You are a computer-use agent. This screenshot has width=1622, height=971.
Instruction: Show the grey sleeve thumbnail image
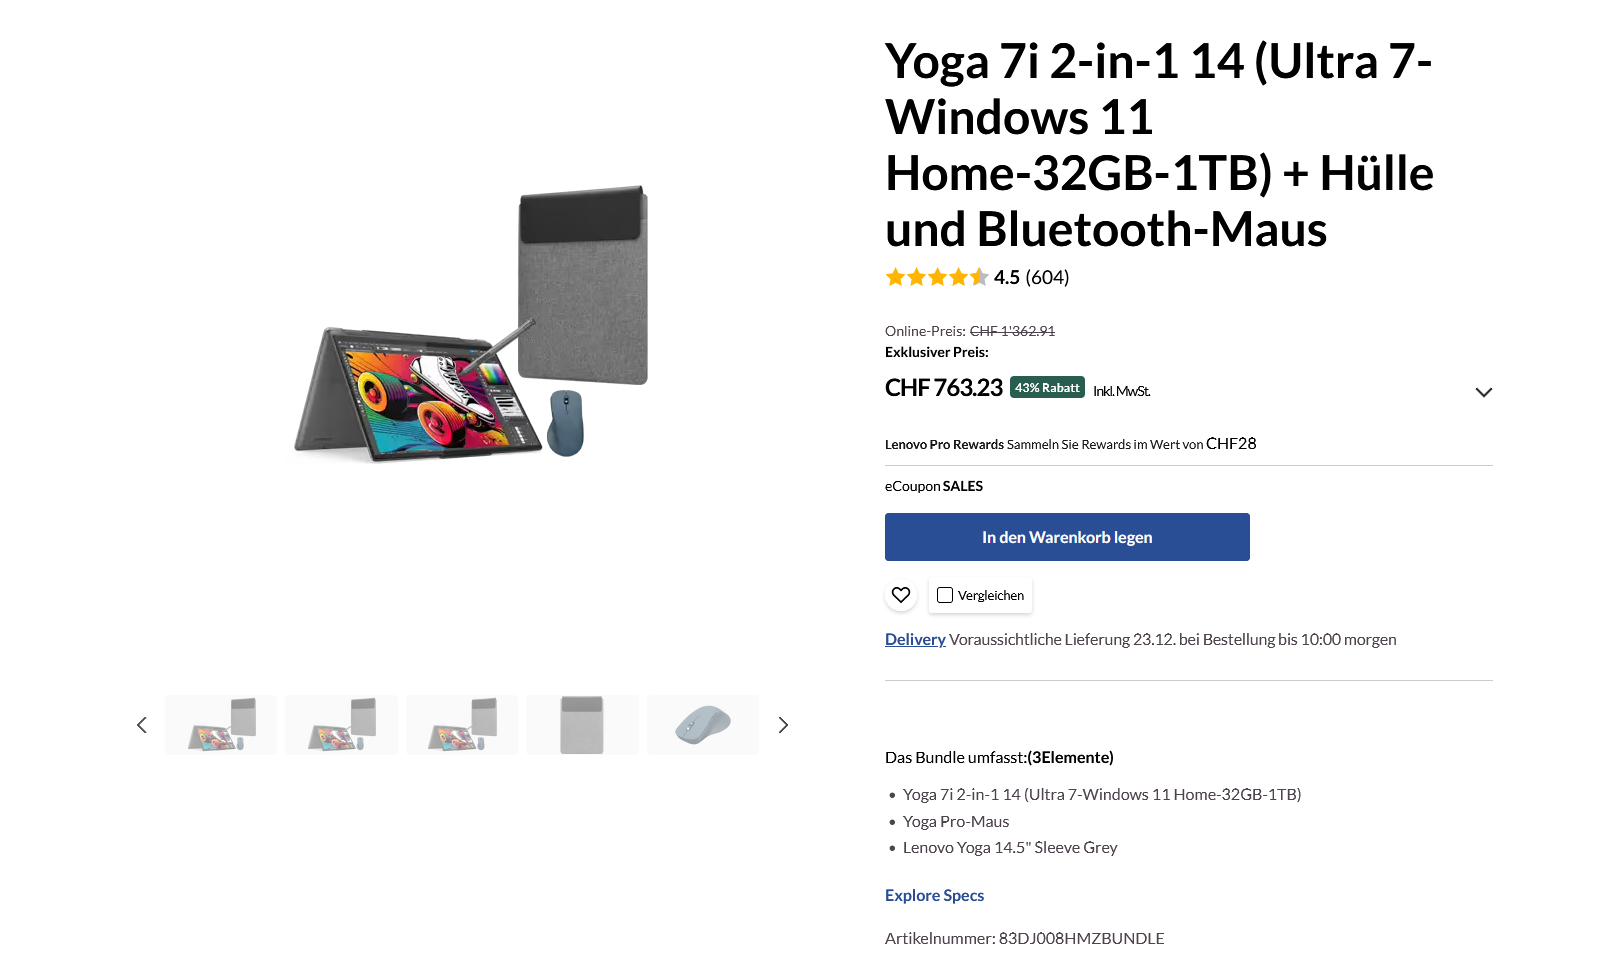(x=582, y=725)
